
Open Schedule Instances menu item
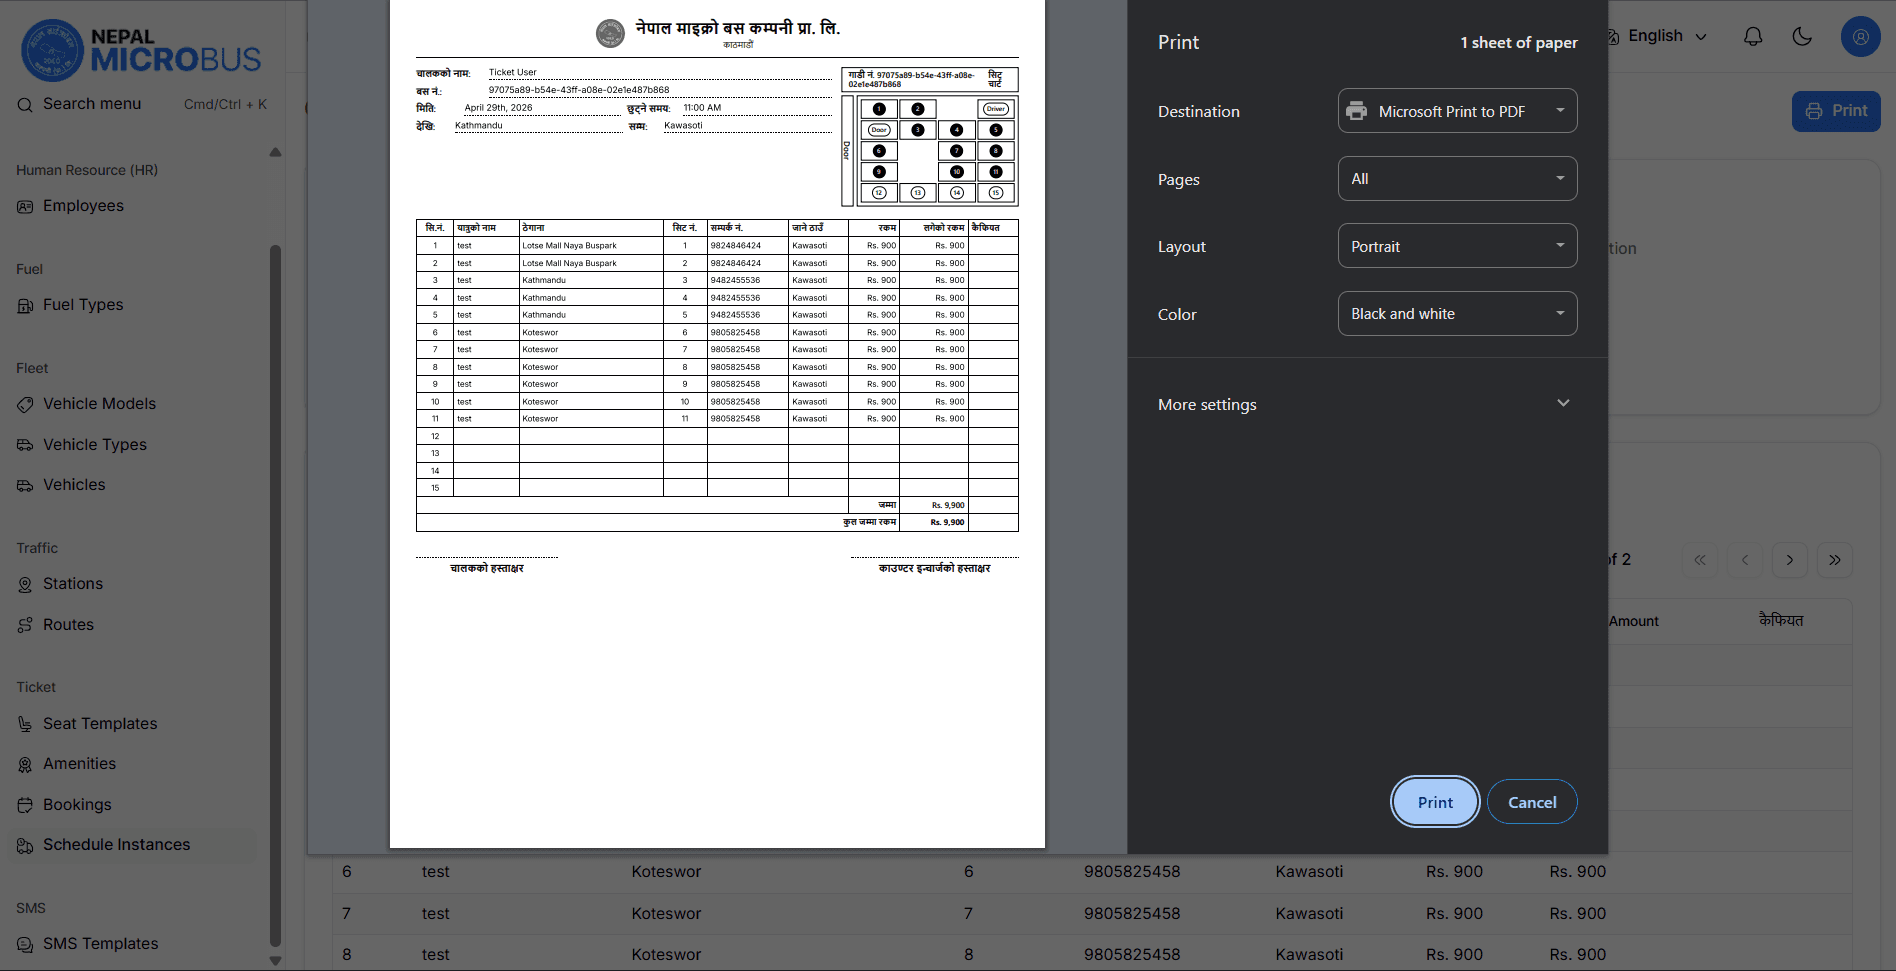point(116,845)
